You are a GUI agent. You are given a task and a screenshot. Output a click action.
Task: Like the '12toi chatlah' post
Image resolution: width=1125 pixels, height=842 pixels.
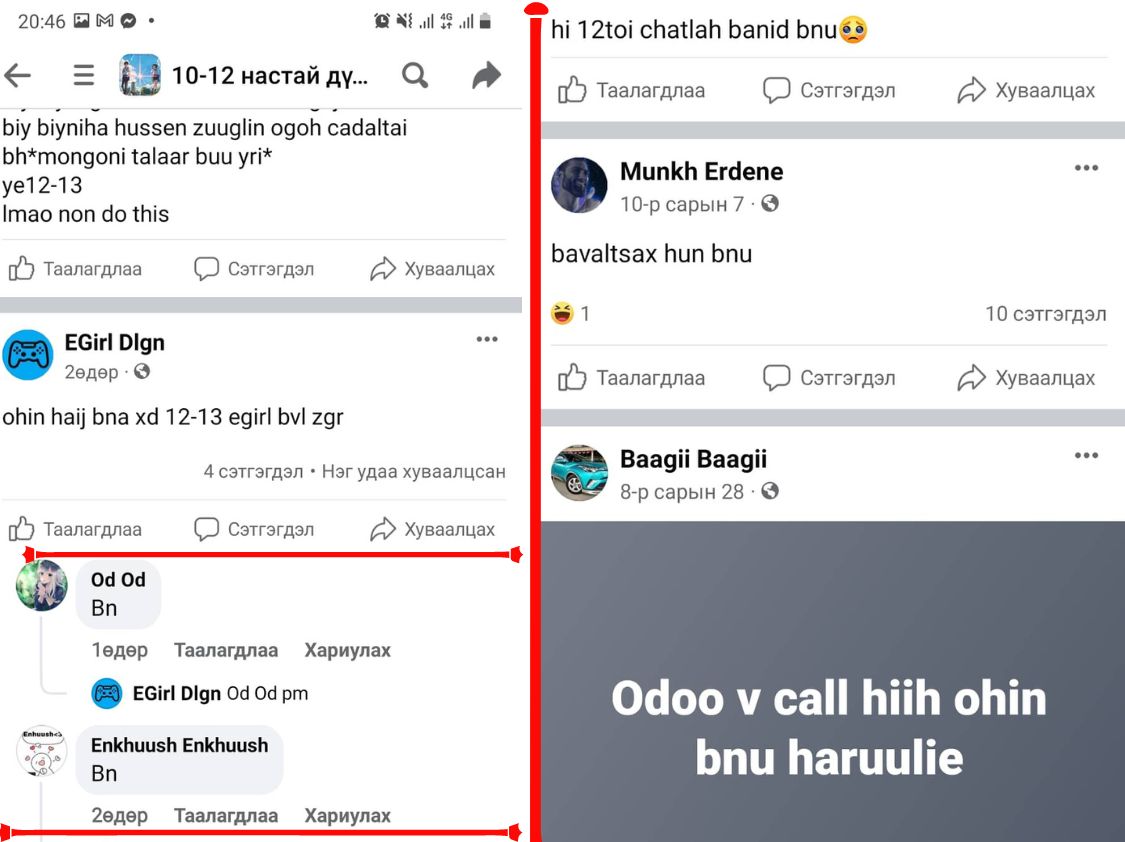pos(631,90)
